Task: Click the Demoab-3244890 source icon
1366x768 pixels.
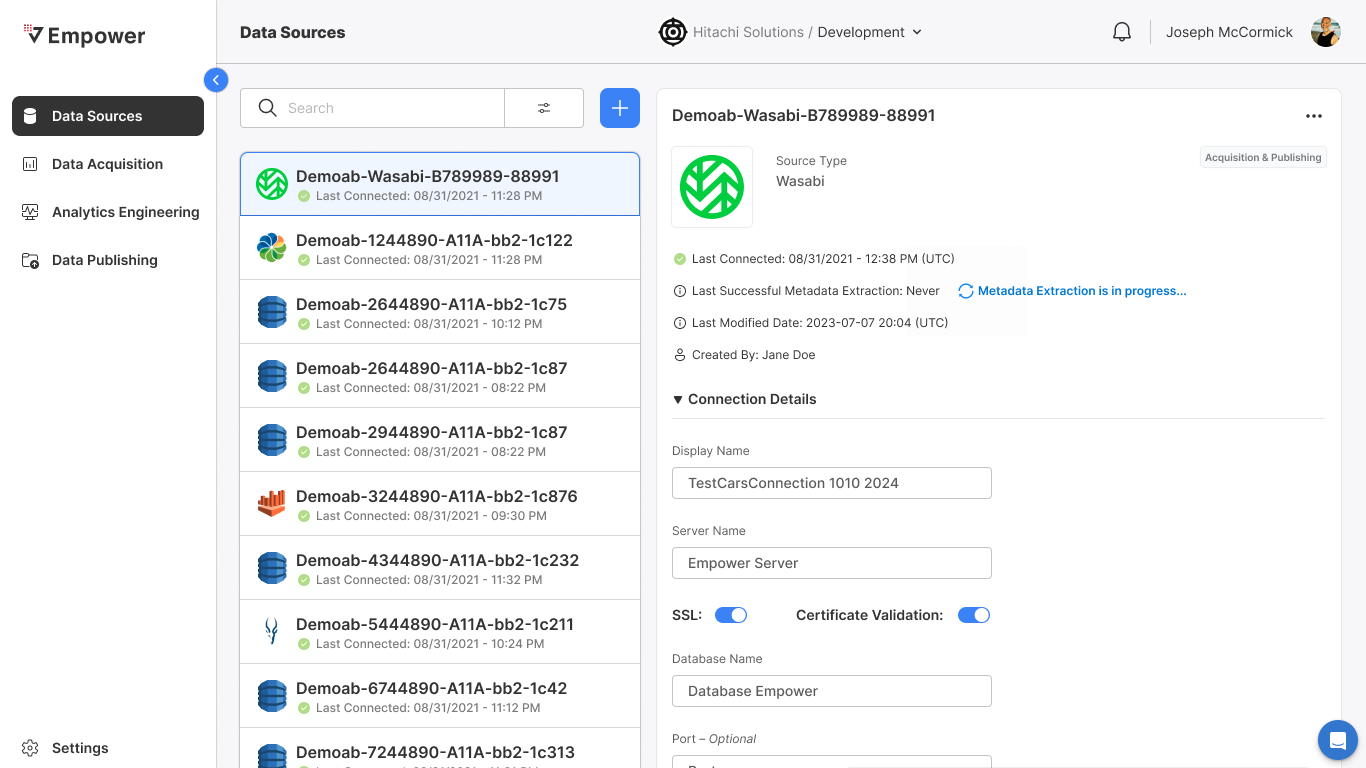Action: (x=272, y=504)
